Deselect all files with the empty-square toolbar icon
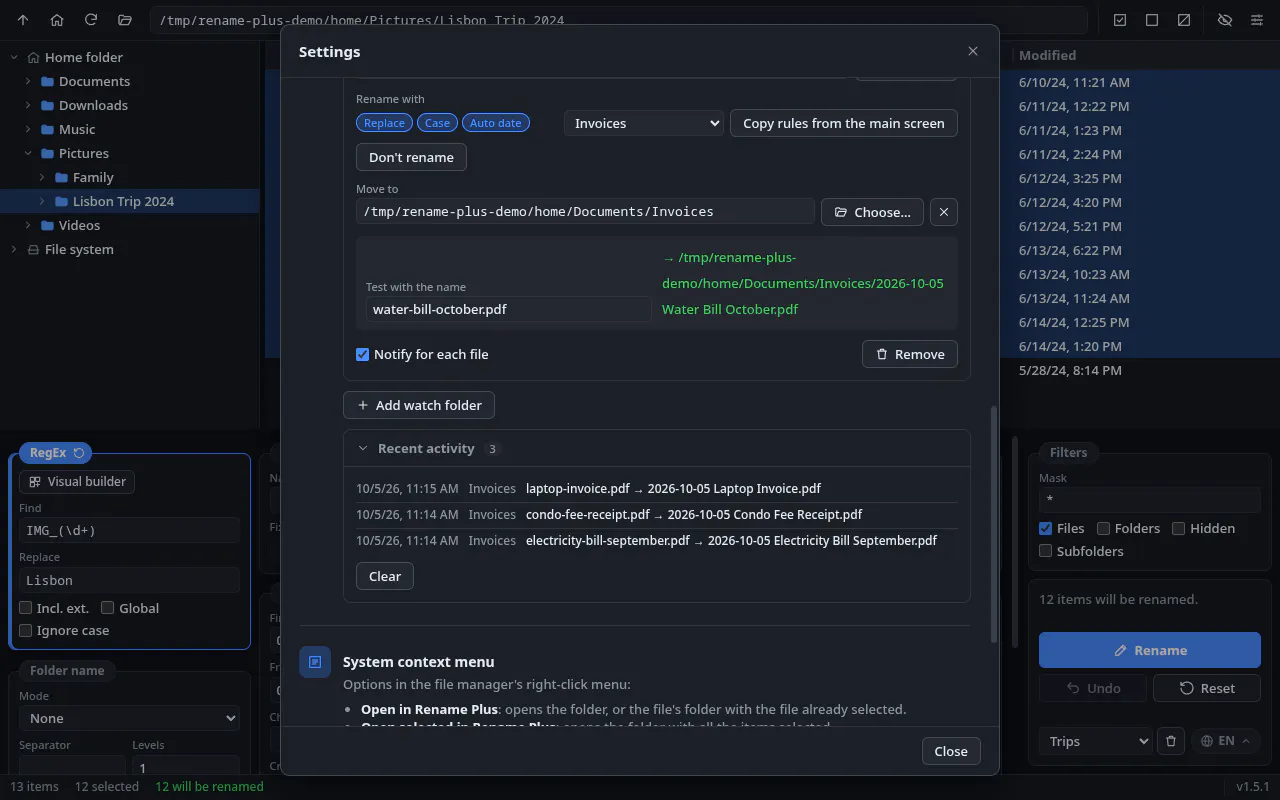 tap(1152, 20)
